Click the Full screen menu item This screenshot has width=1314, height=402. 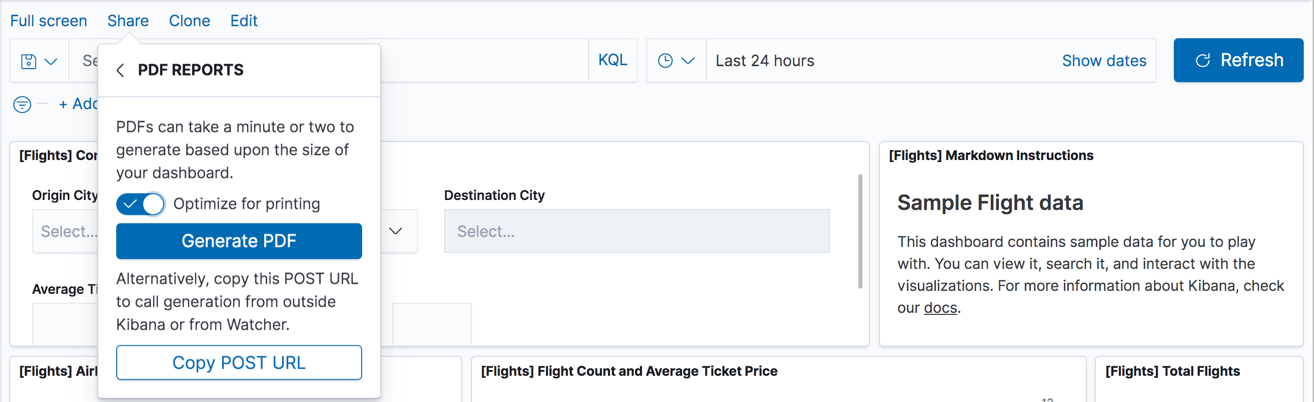coord(48,20)
